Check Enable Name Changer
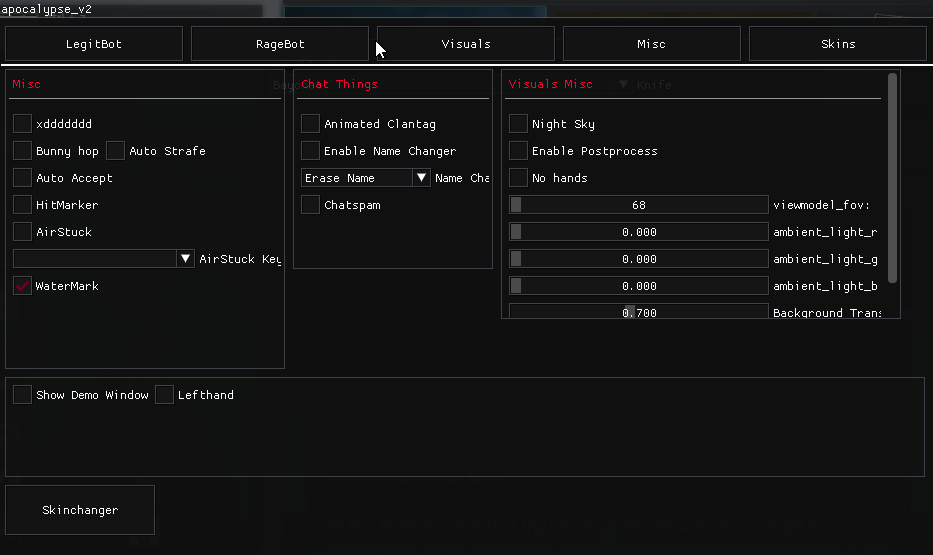933x555 pixels. pyautogui.click(x=310, y=150)
